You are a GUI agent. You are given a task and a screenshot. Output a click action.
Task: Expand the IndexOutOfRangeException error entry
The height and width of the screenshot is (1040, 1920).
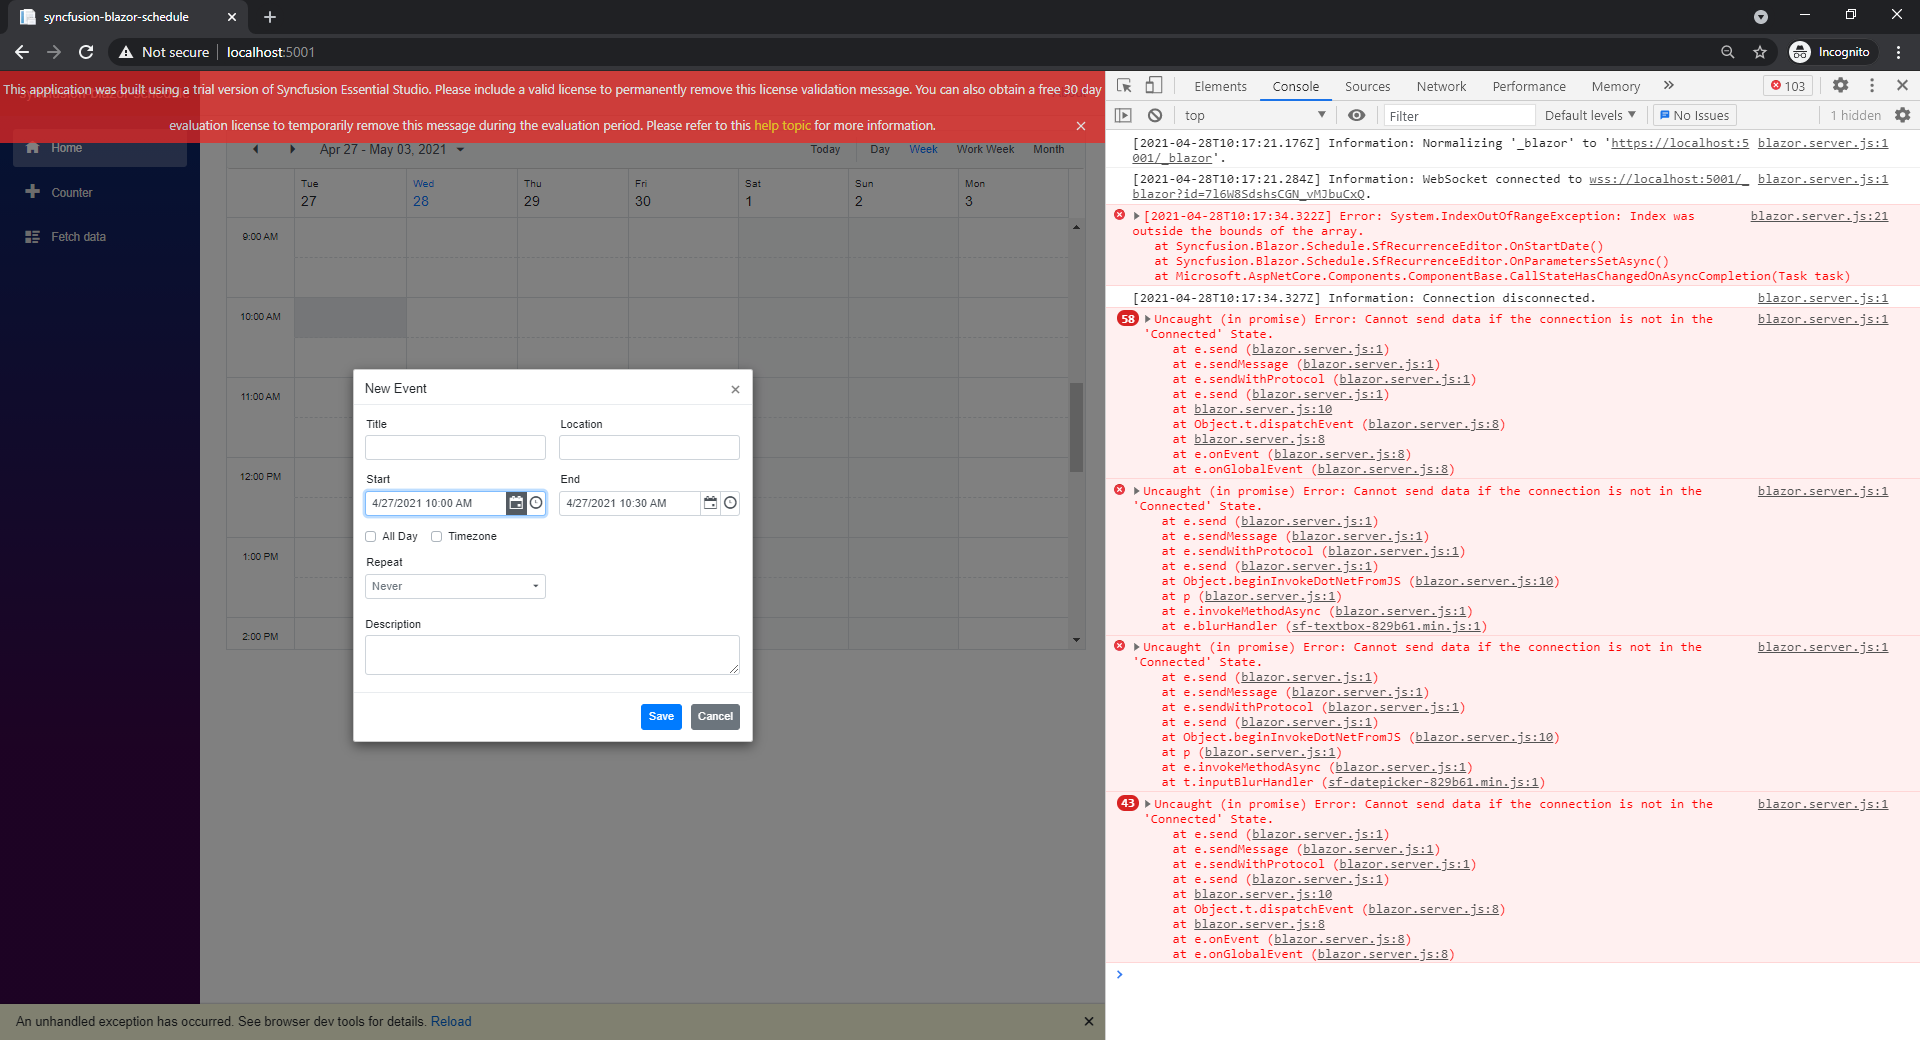pos(1136,216)
